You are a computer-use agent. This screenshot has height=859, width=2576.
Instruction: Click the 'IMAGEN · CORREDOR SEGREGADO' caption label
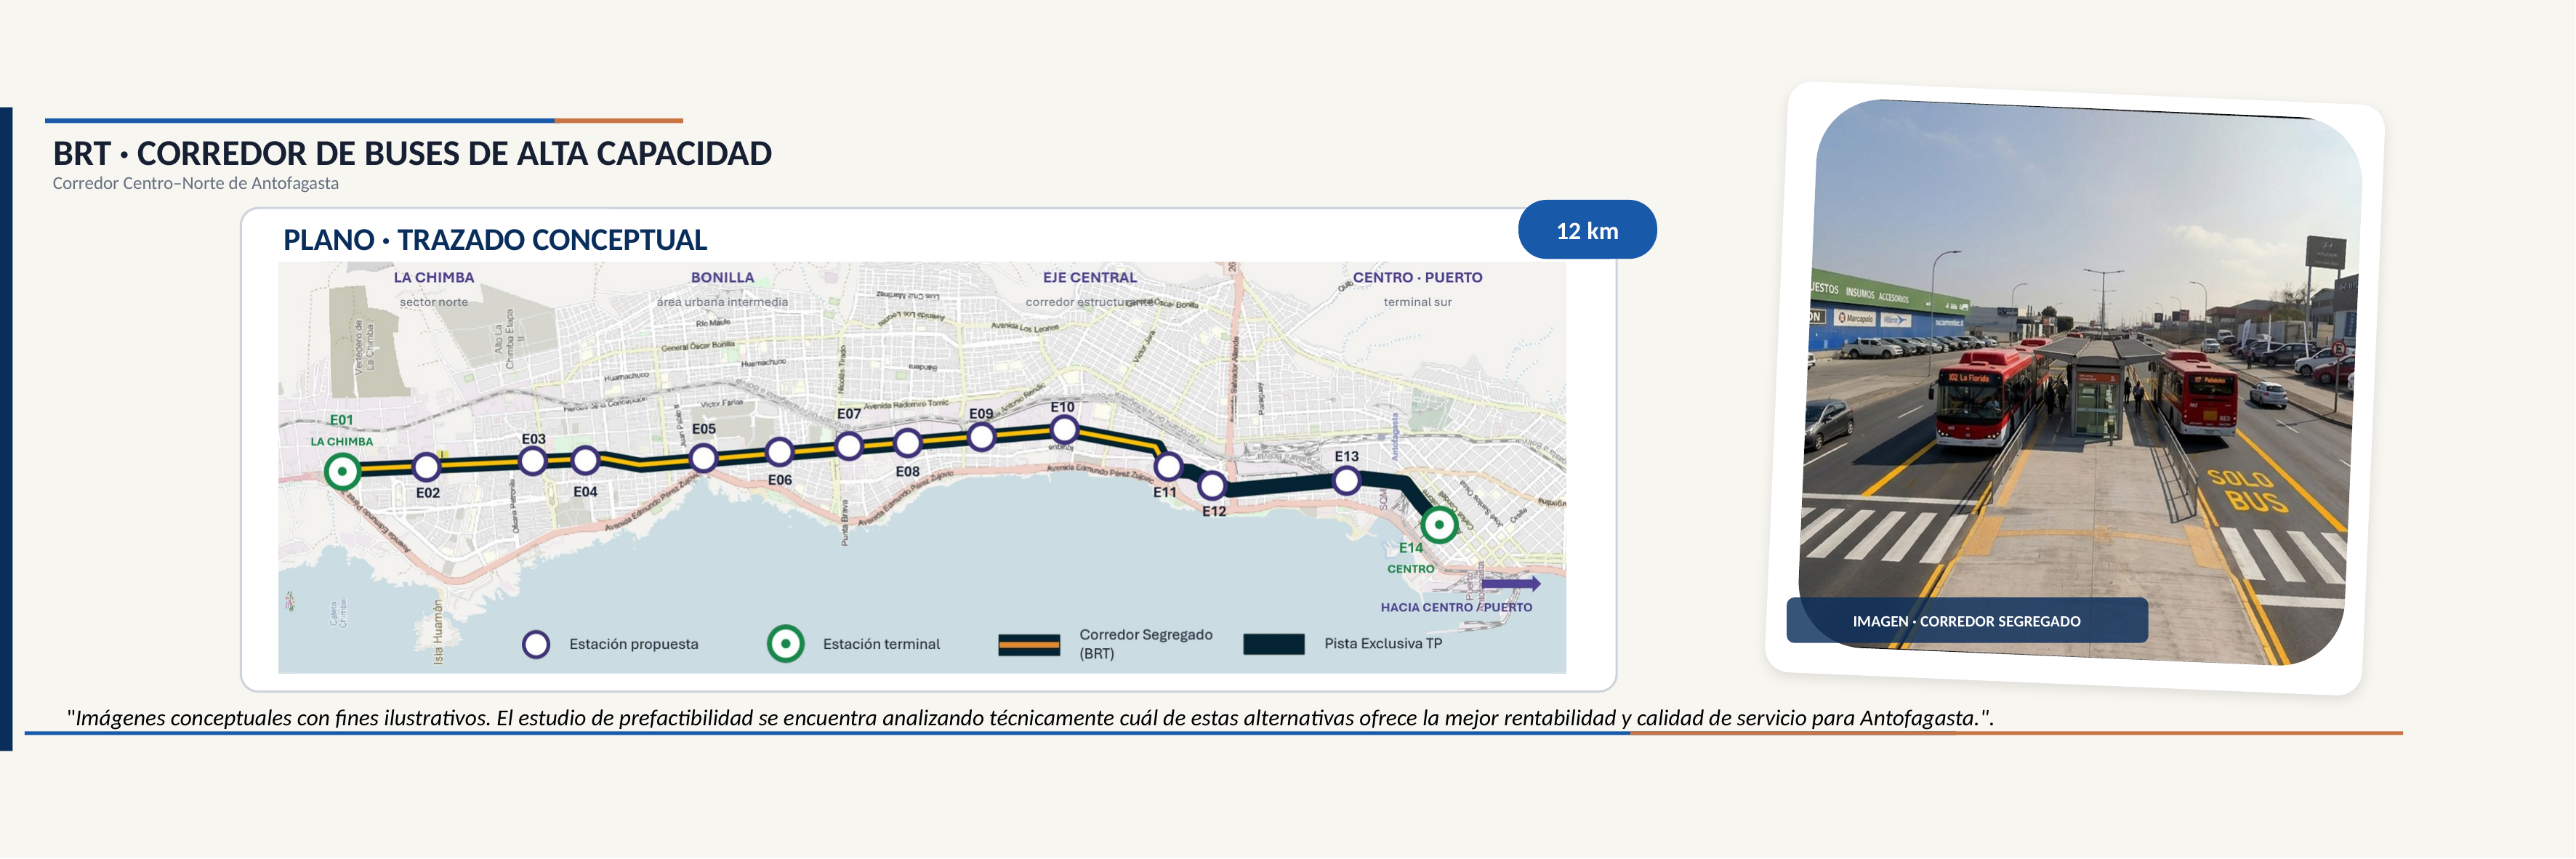1966,621
